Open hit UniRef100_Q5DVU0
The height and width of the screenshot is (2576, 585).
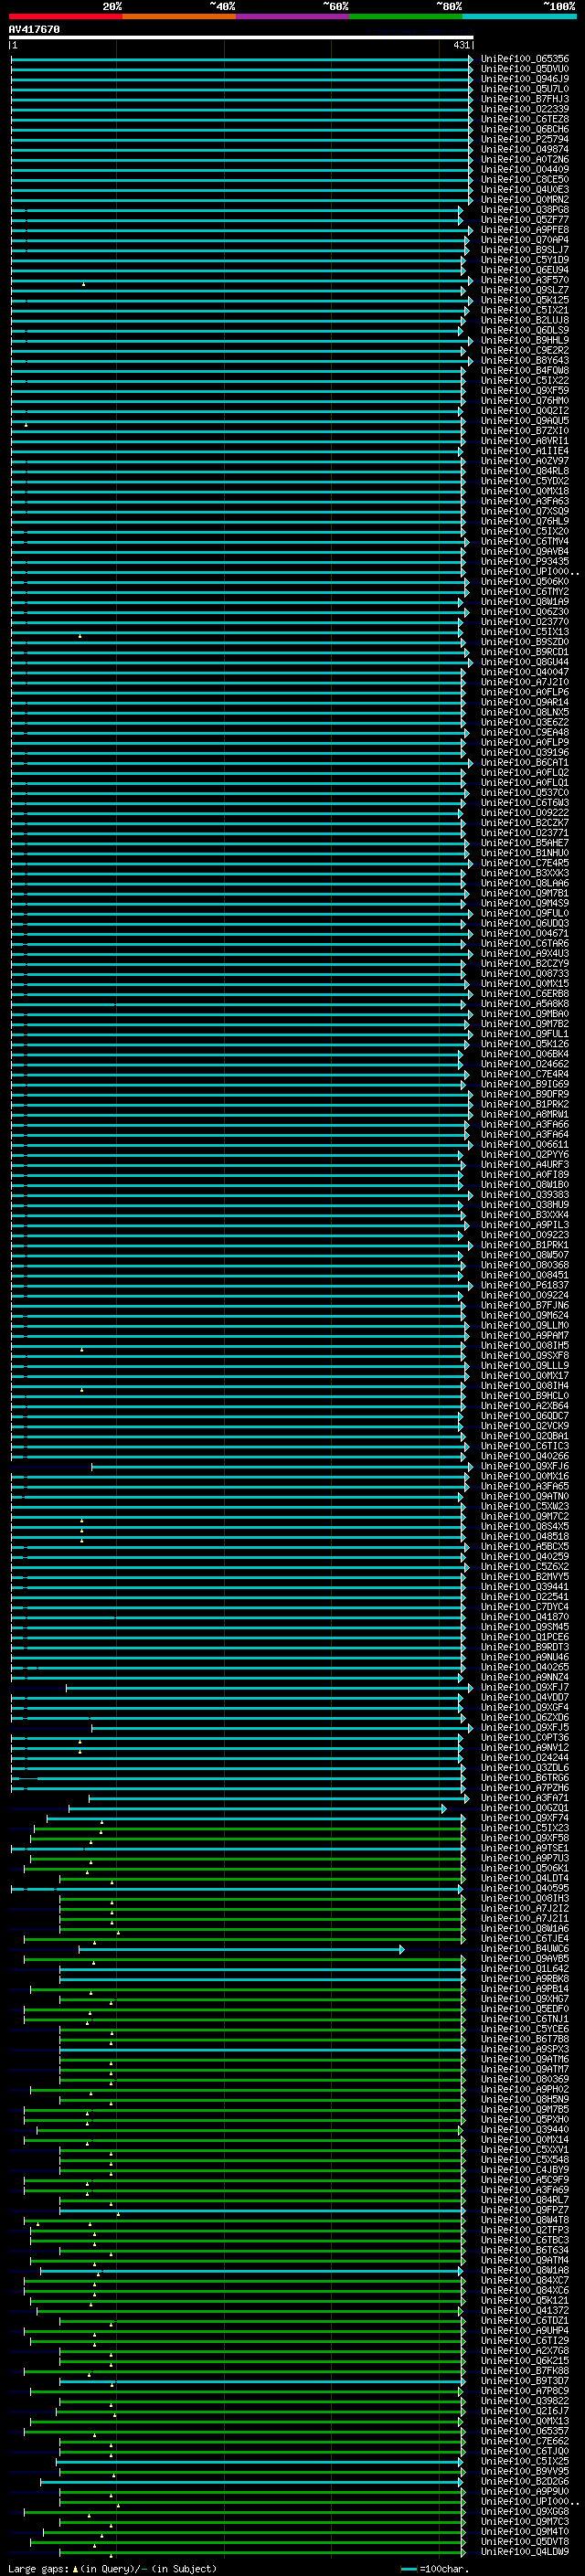pyautogui.click(x=525, y=69)
